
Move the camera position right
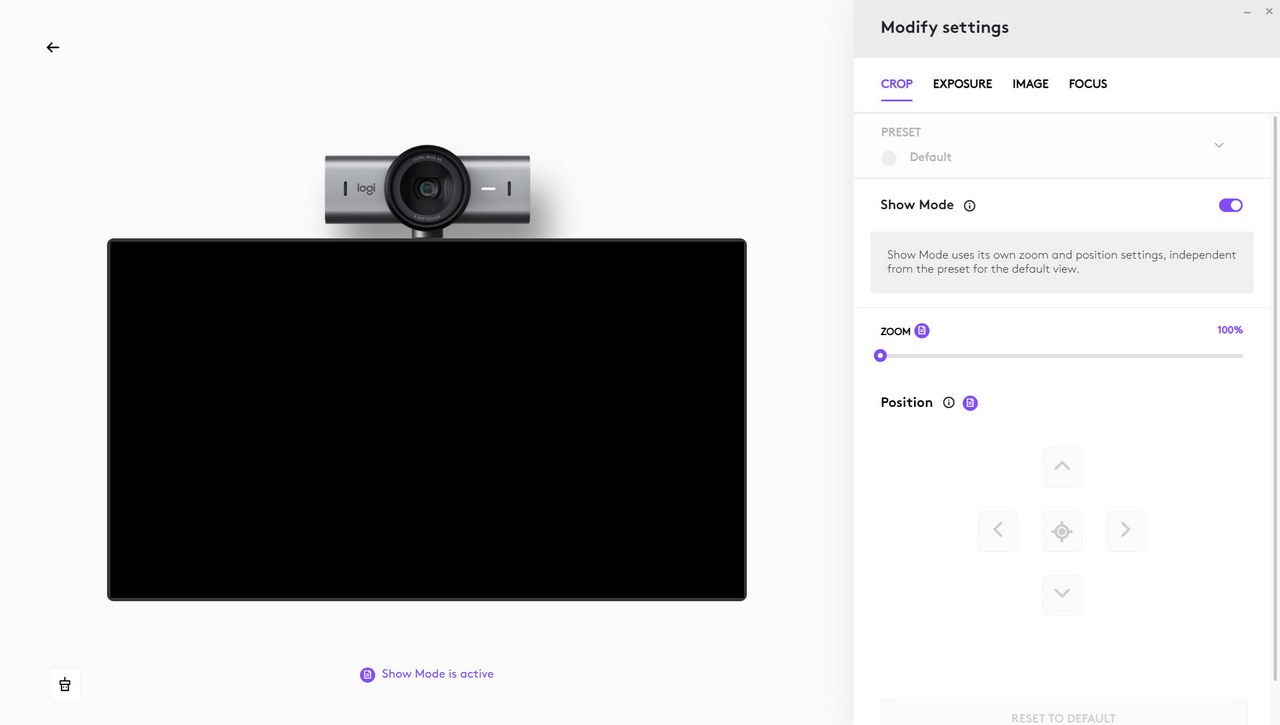[1126, 531]
